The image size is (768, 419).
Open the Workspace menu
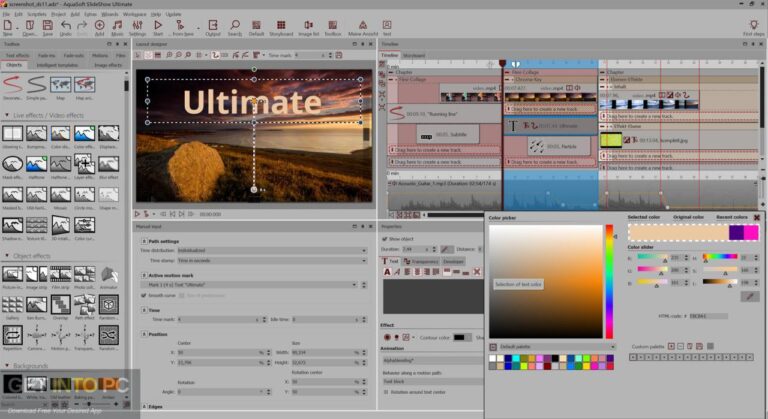tap(134, 14)
